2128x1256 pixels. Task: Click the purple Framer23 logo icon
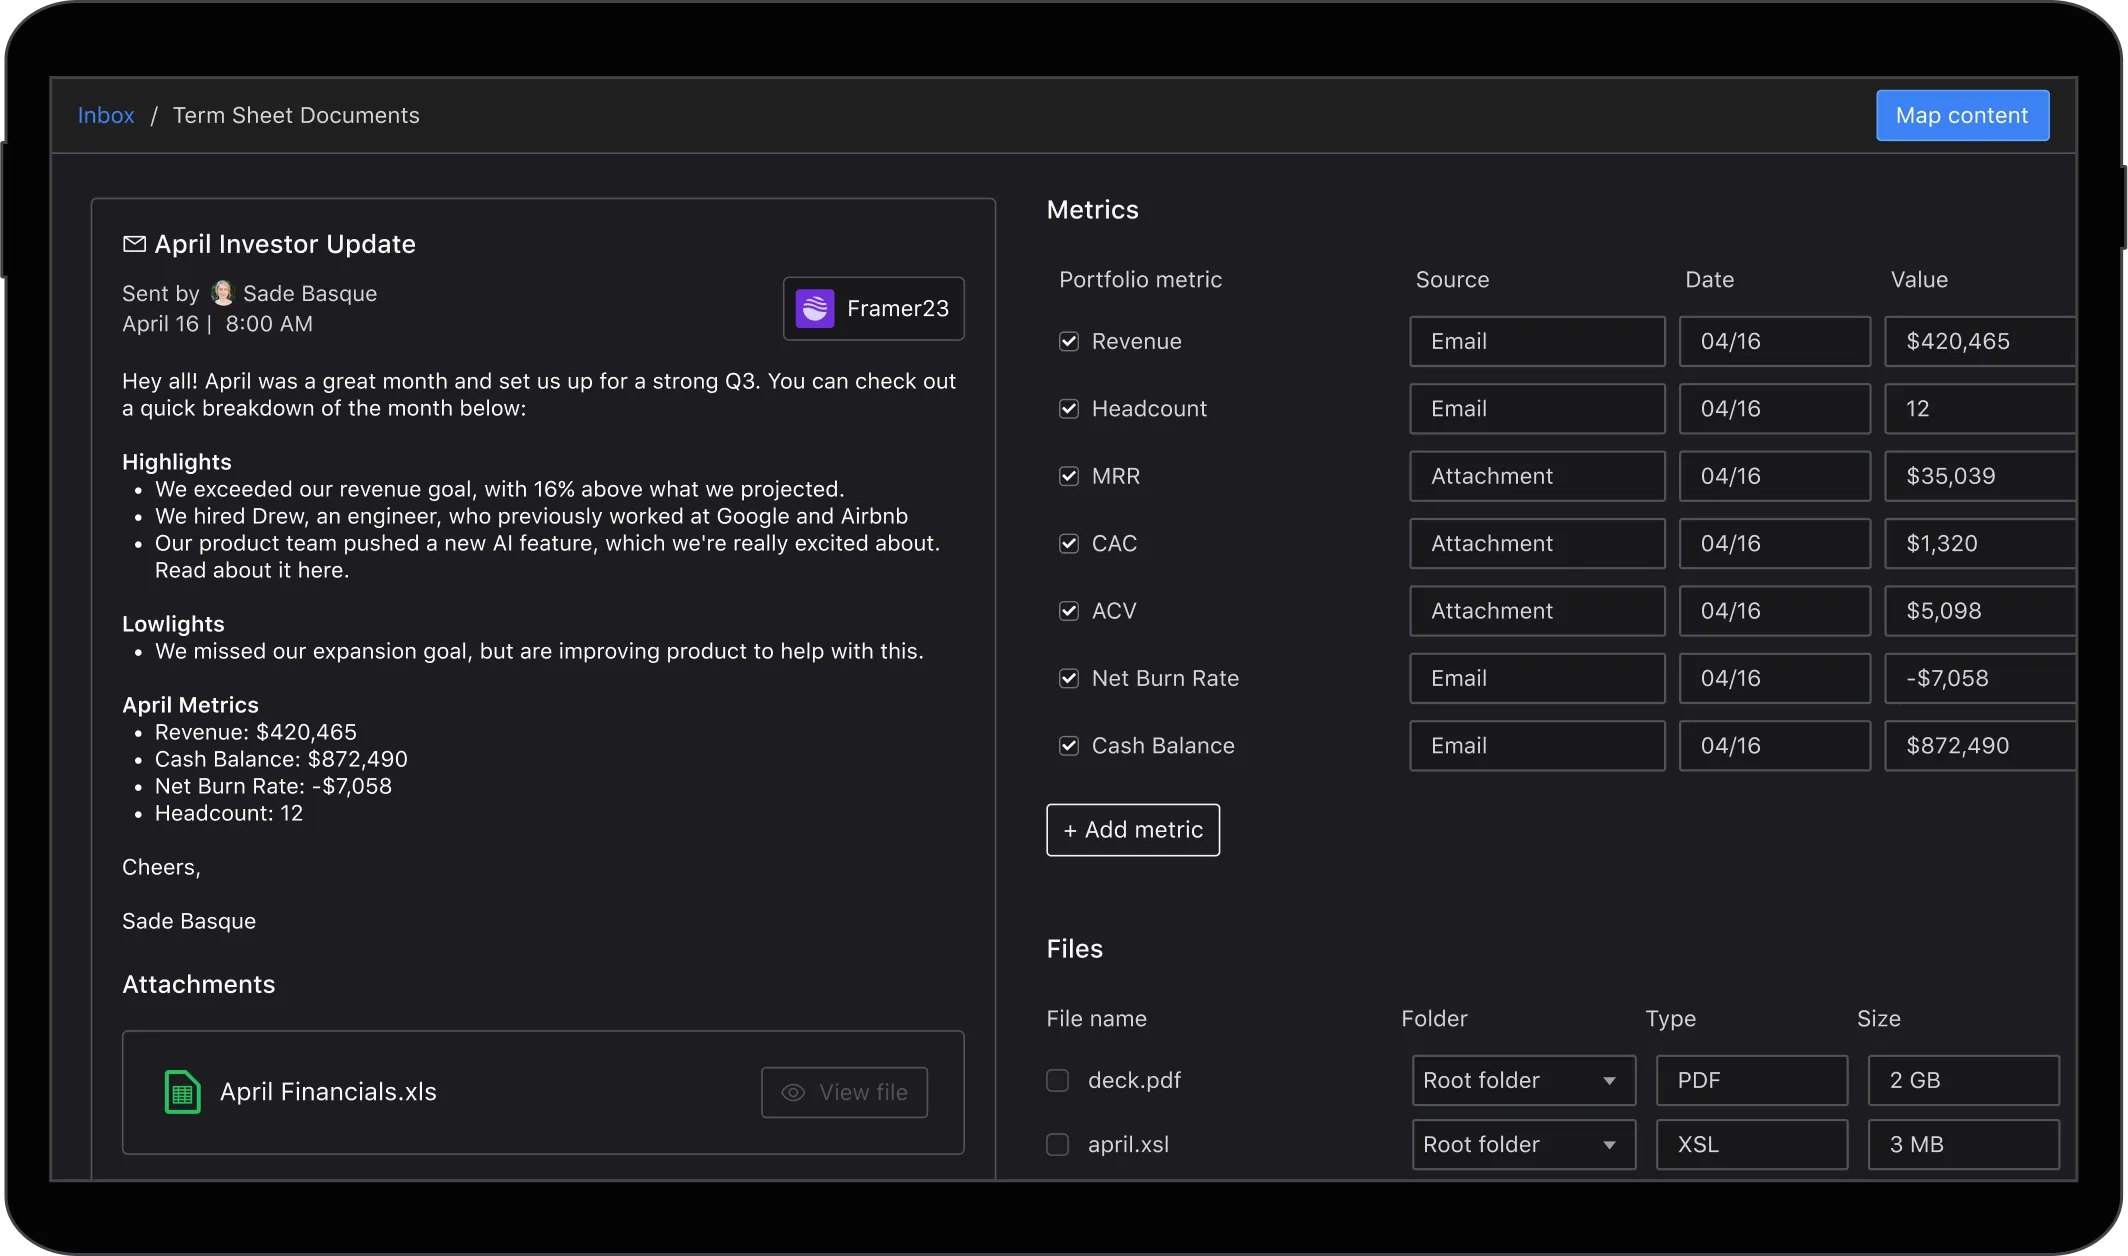click(815, 308)
